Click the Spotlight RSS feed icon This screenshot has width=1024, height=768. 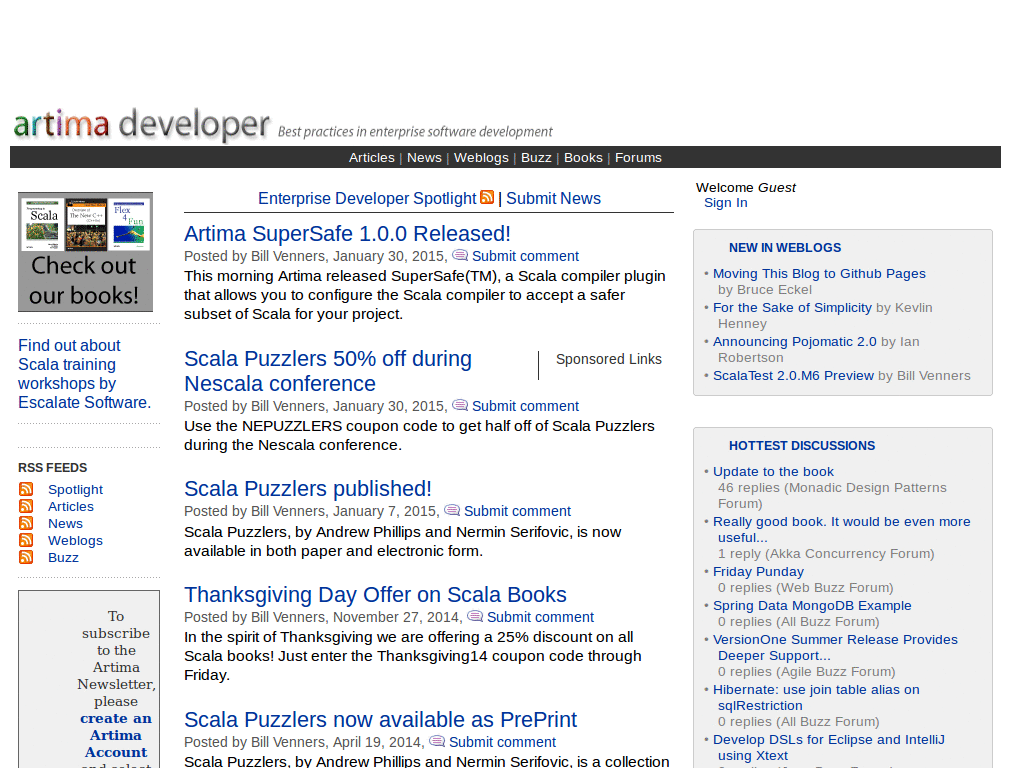point(26,489)
